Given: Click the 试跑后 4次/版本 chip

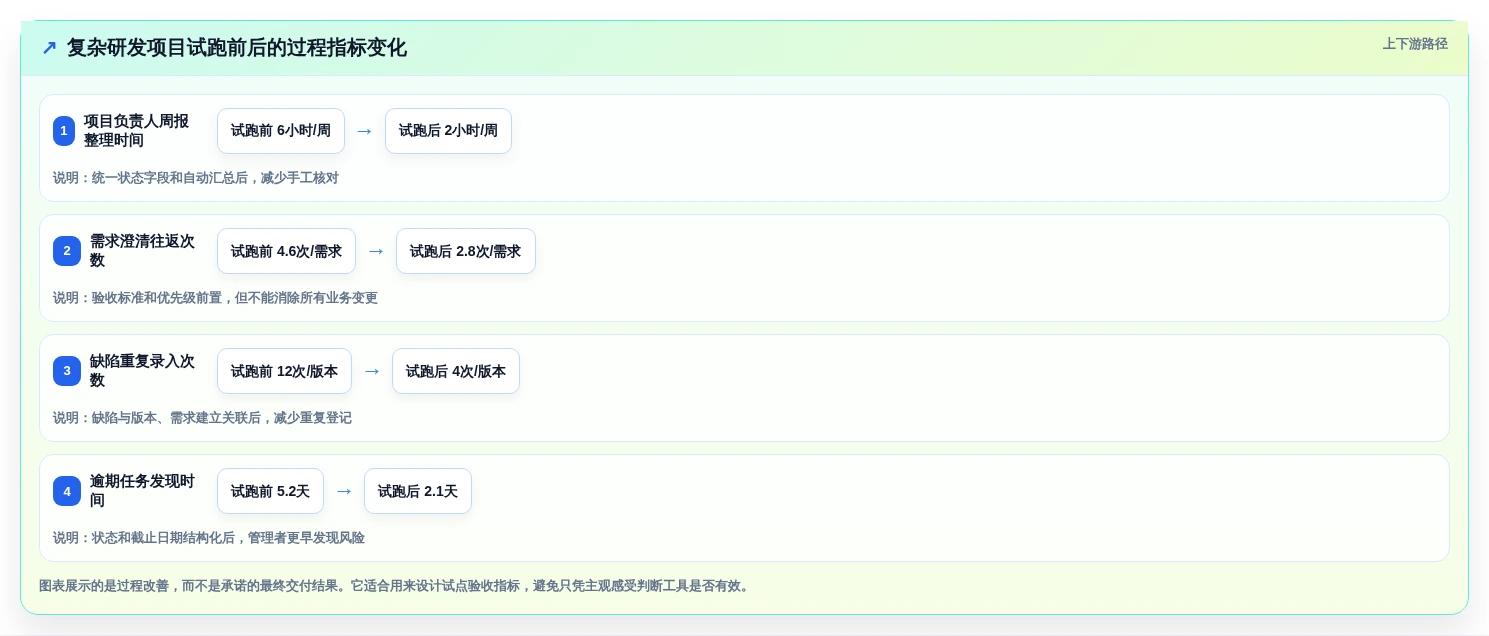Looking at the screenshot, I should tap(456, 371).
